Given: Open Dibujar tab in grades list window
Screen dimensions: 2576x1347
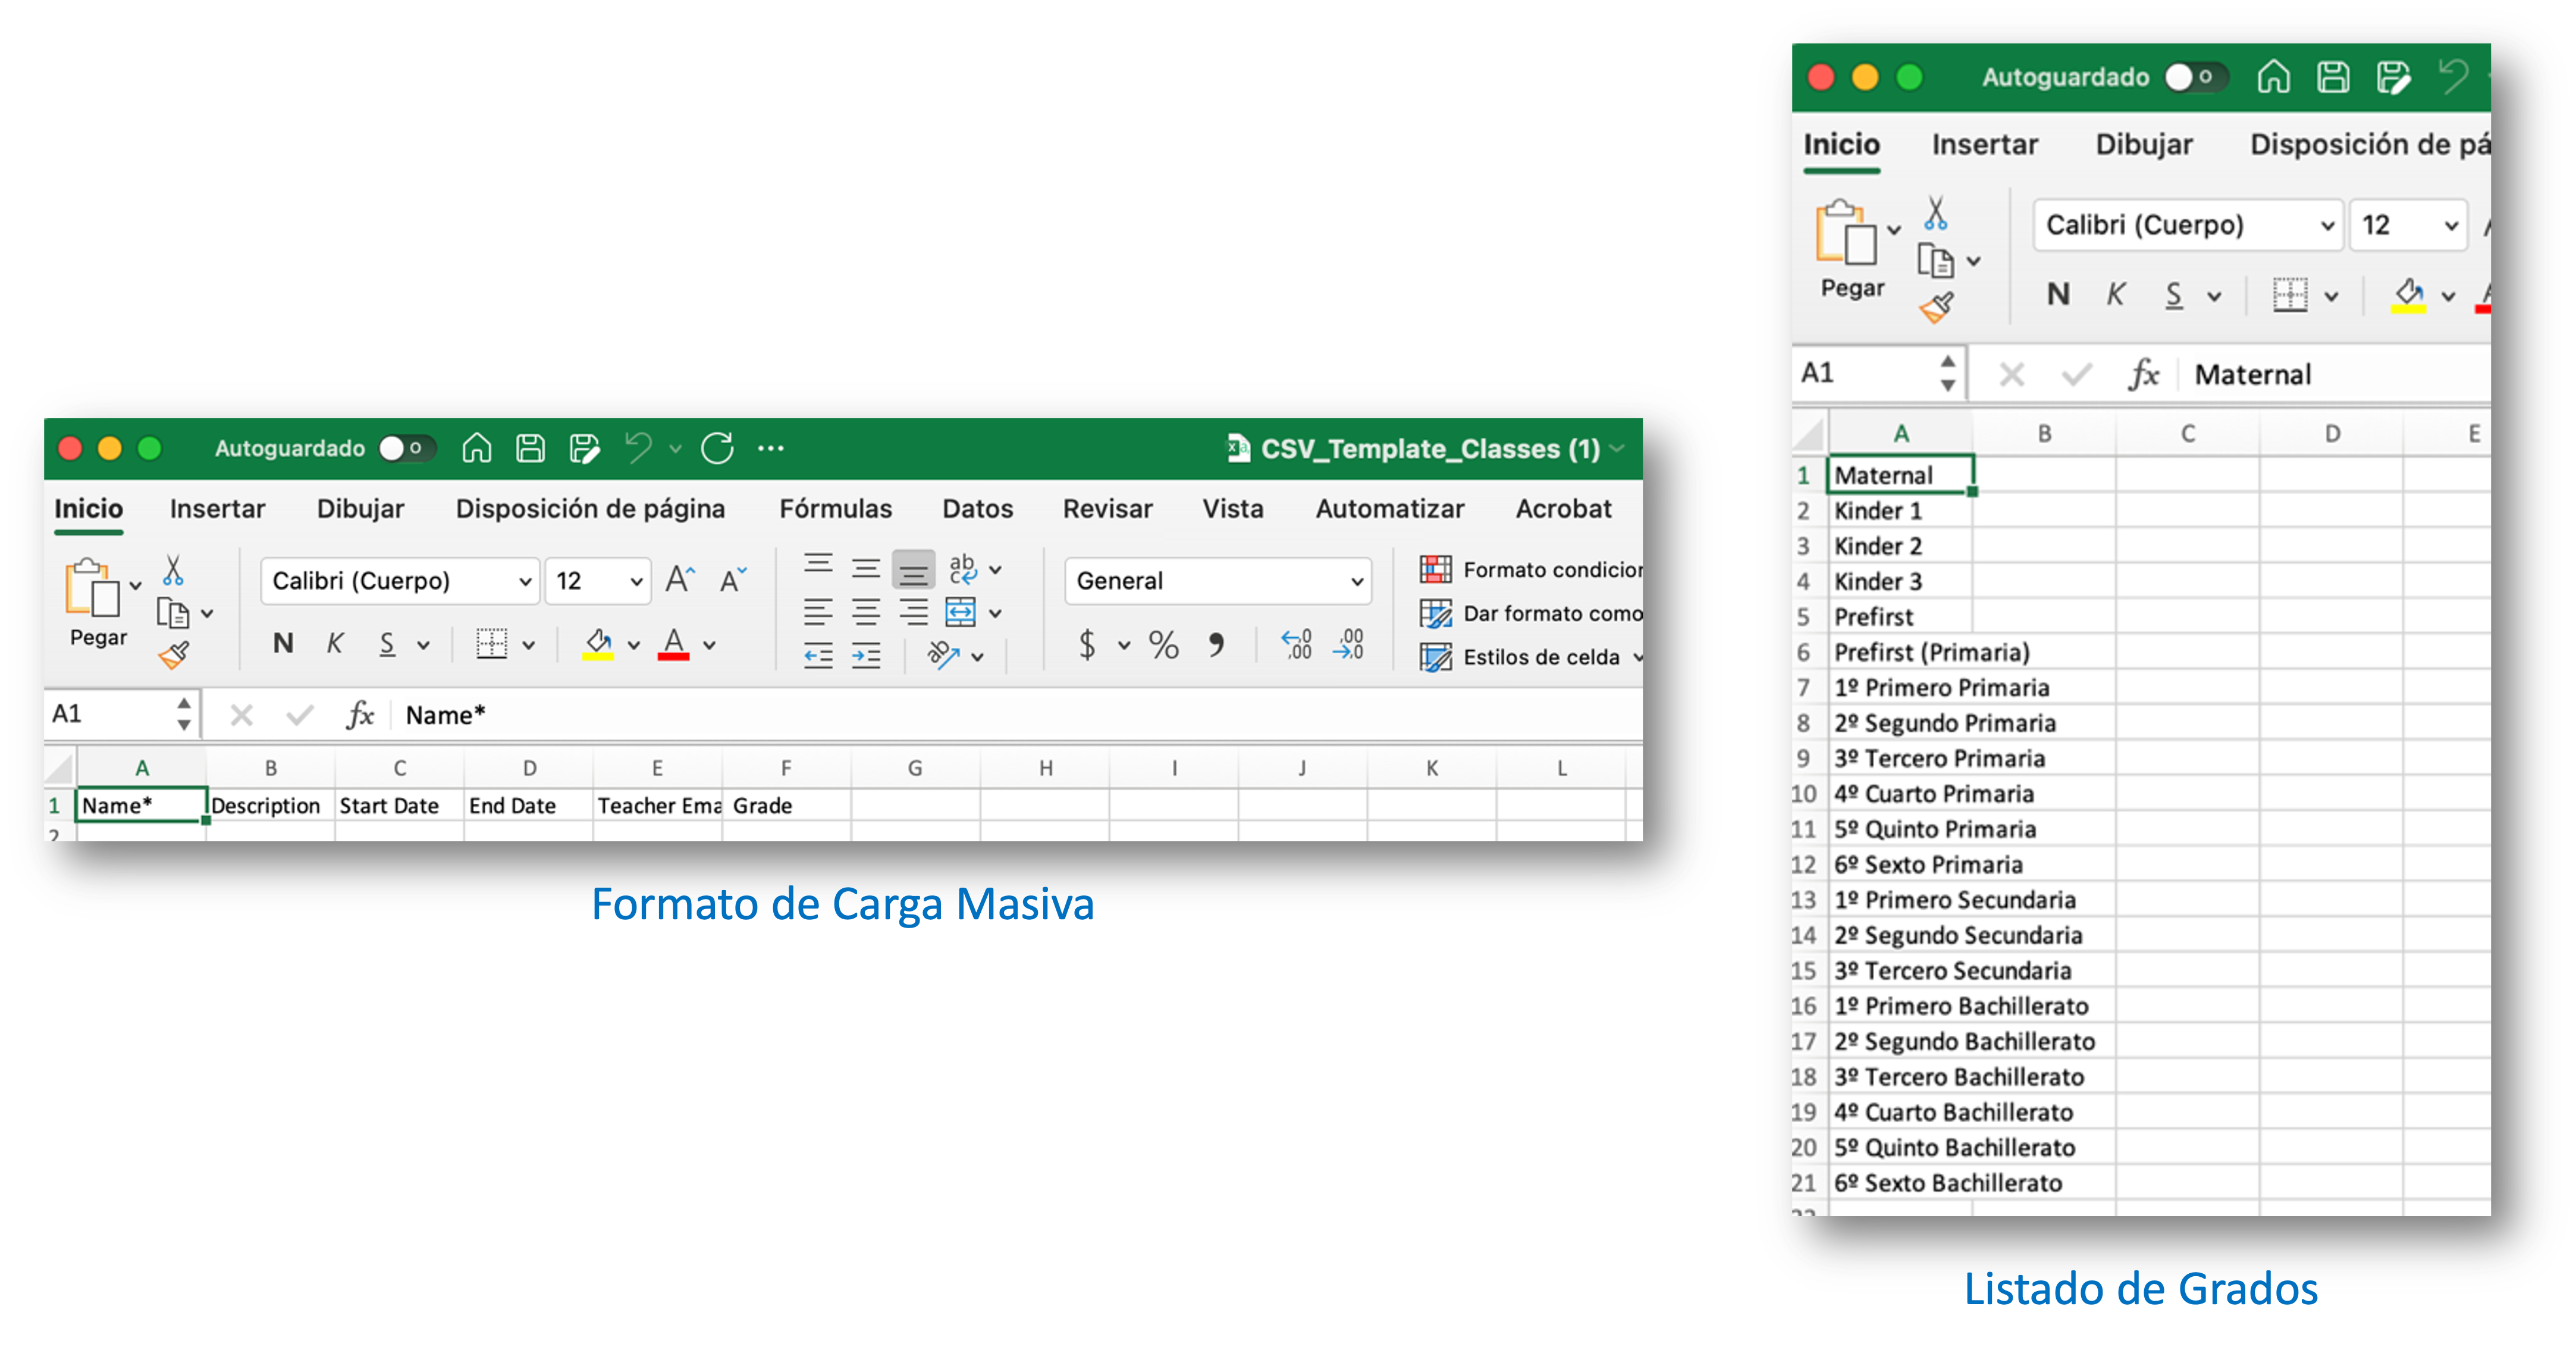Looking at the screenshot, I should (x=2144, y=145).
